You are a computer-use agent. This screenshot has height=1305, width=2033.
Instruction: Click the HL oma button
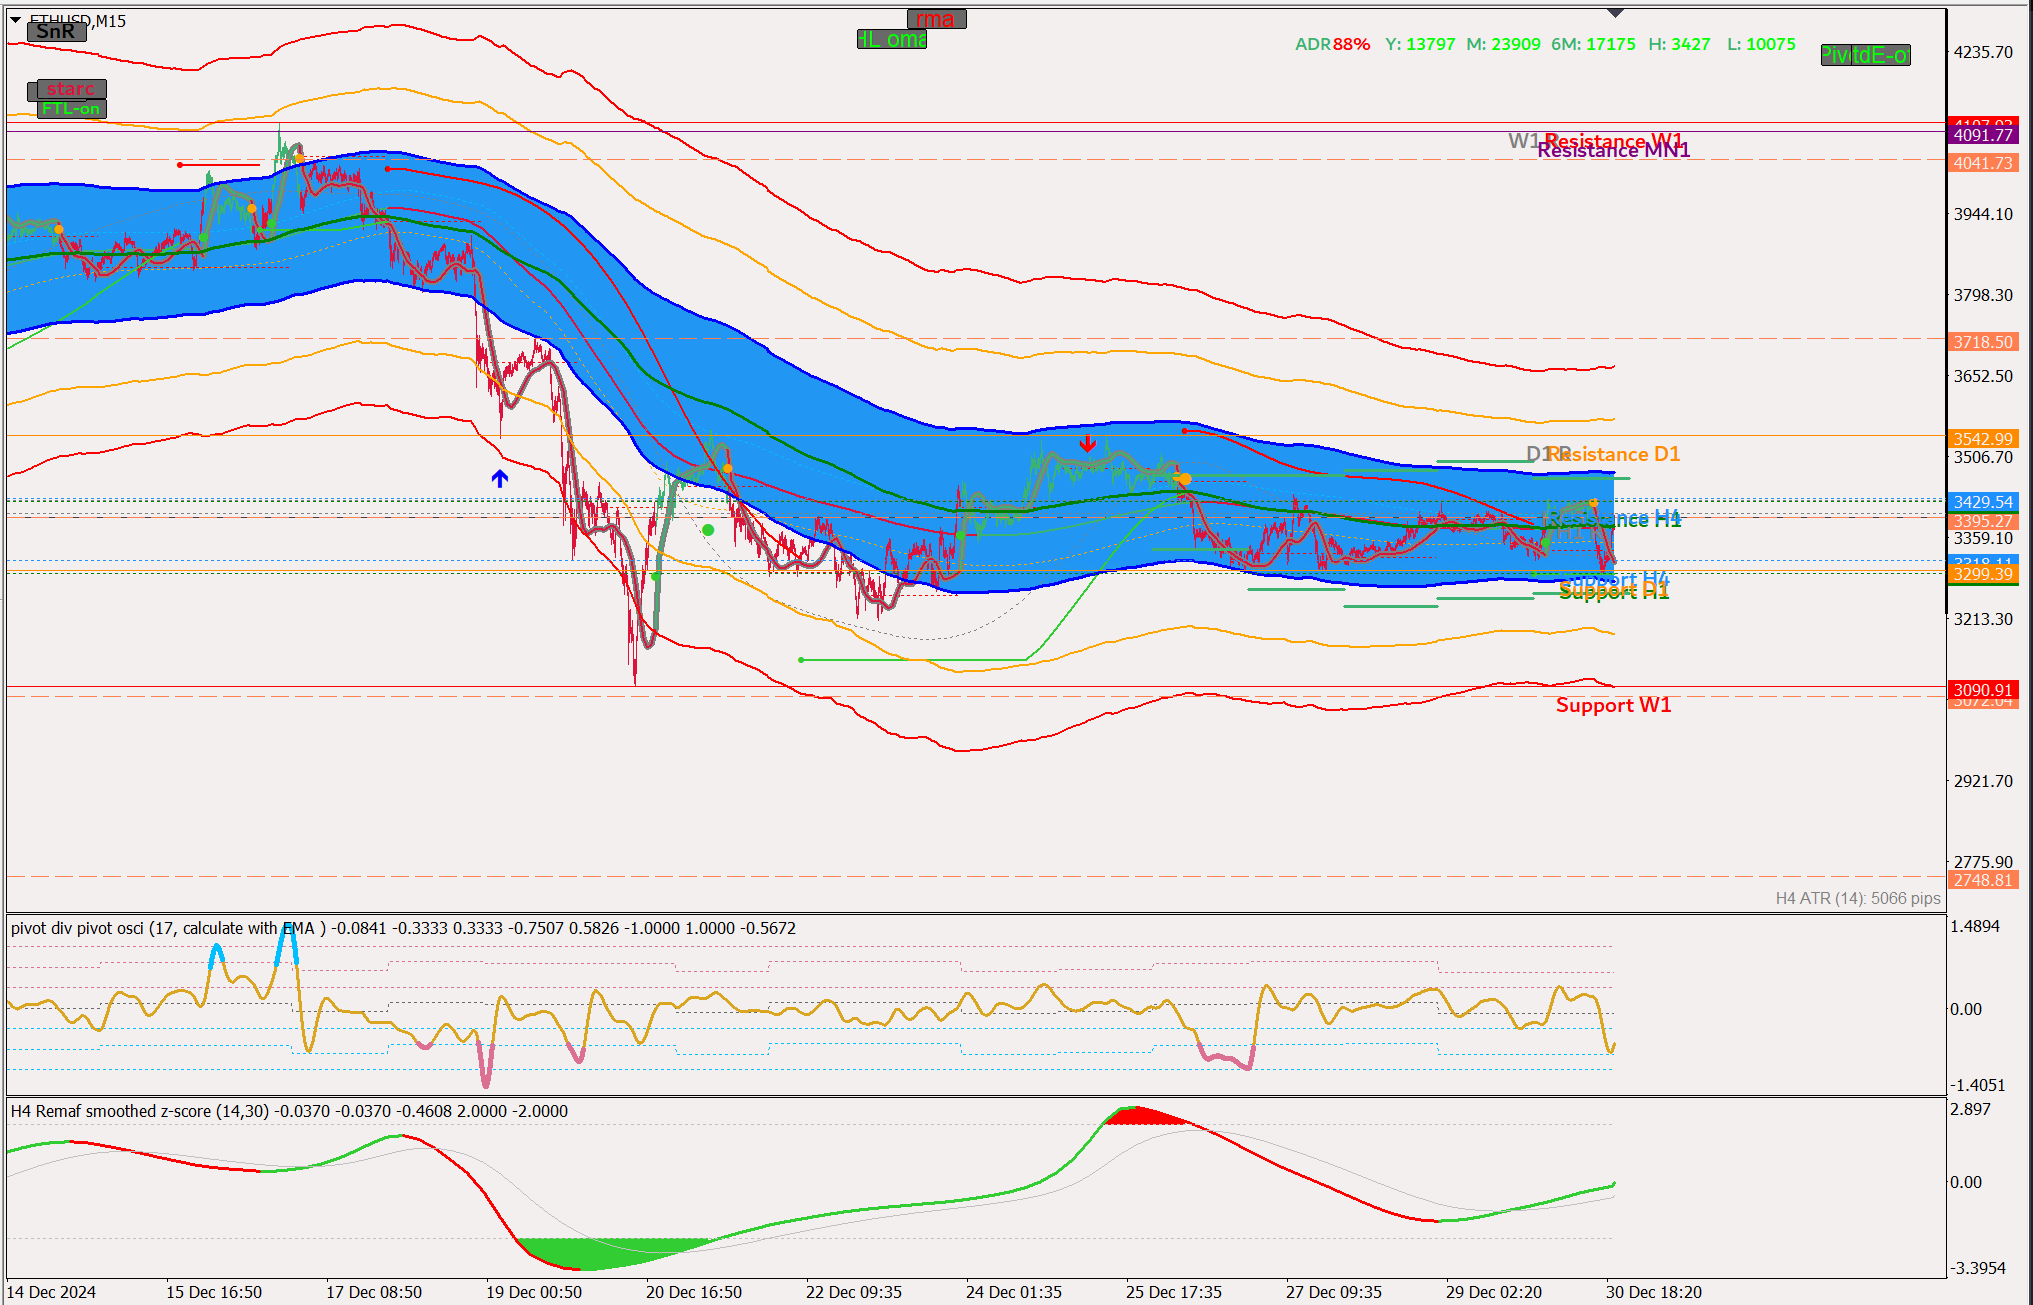[x=892, y=39]
